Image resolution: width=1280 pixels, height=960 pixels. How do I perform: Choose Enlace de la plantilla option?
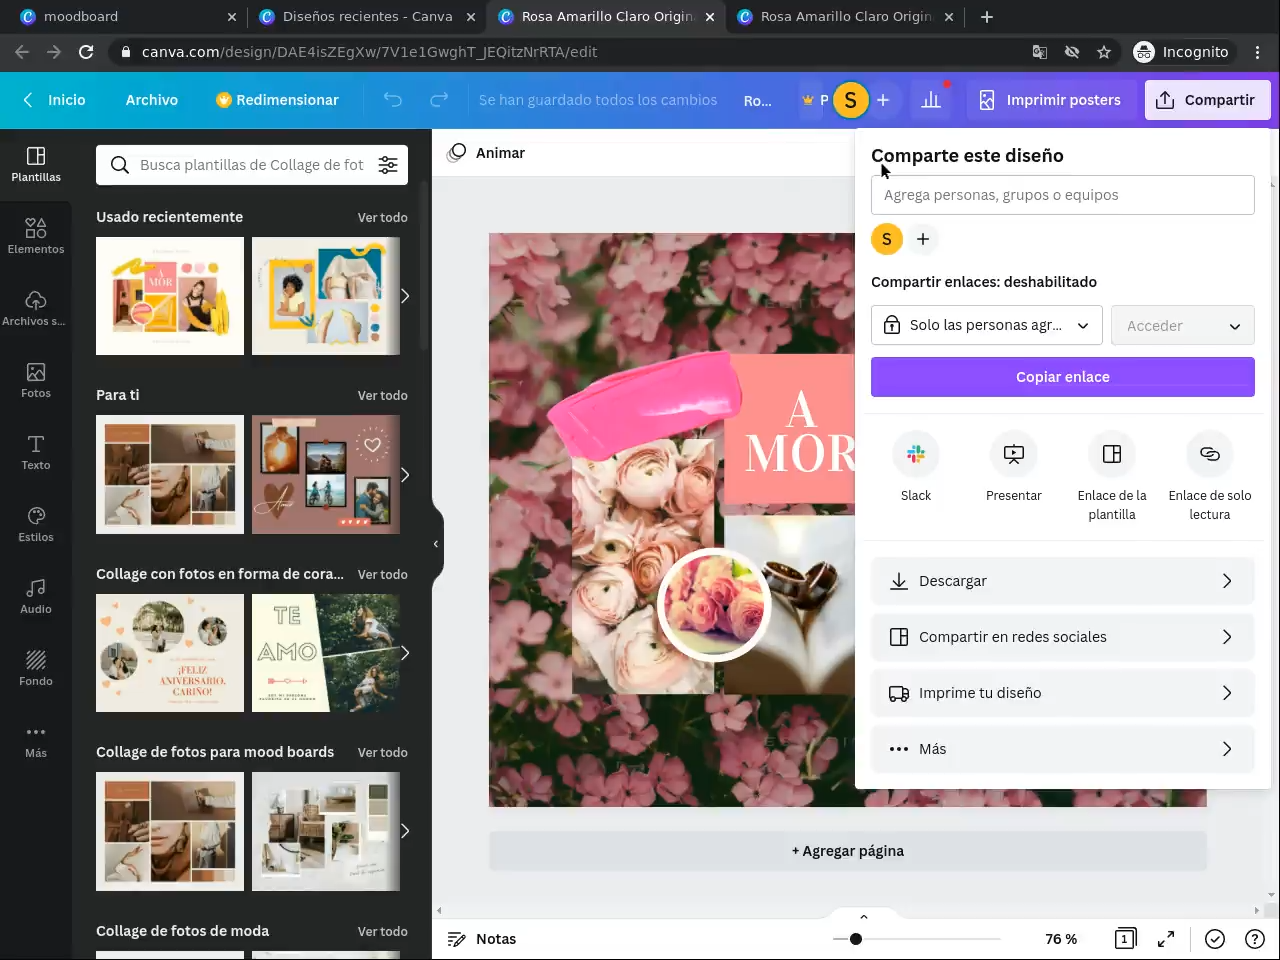(1112, 476)
